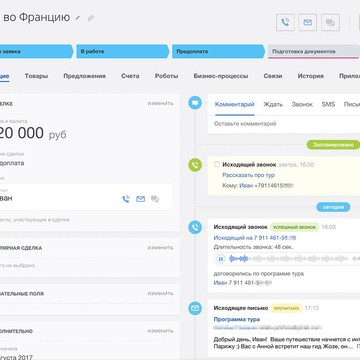Click the comment timeline circle icon
The height and width of the screenshot is (360, 360).
195,103
